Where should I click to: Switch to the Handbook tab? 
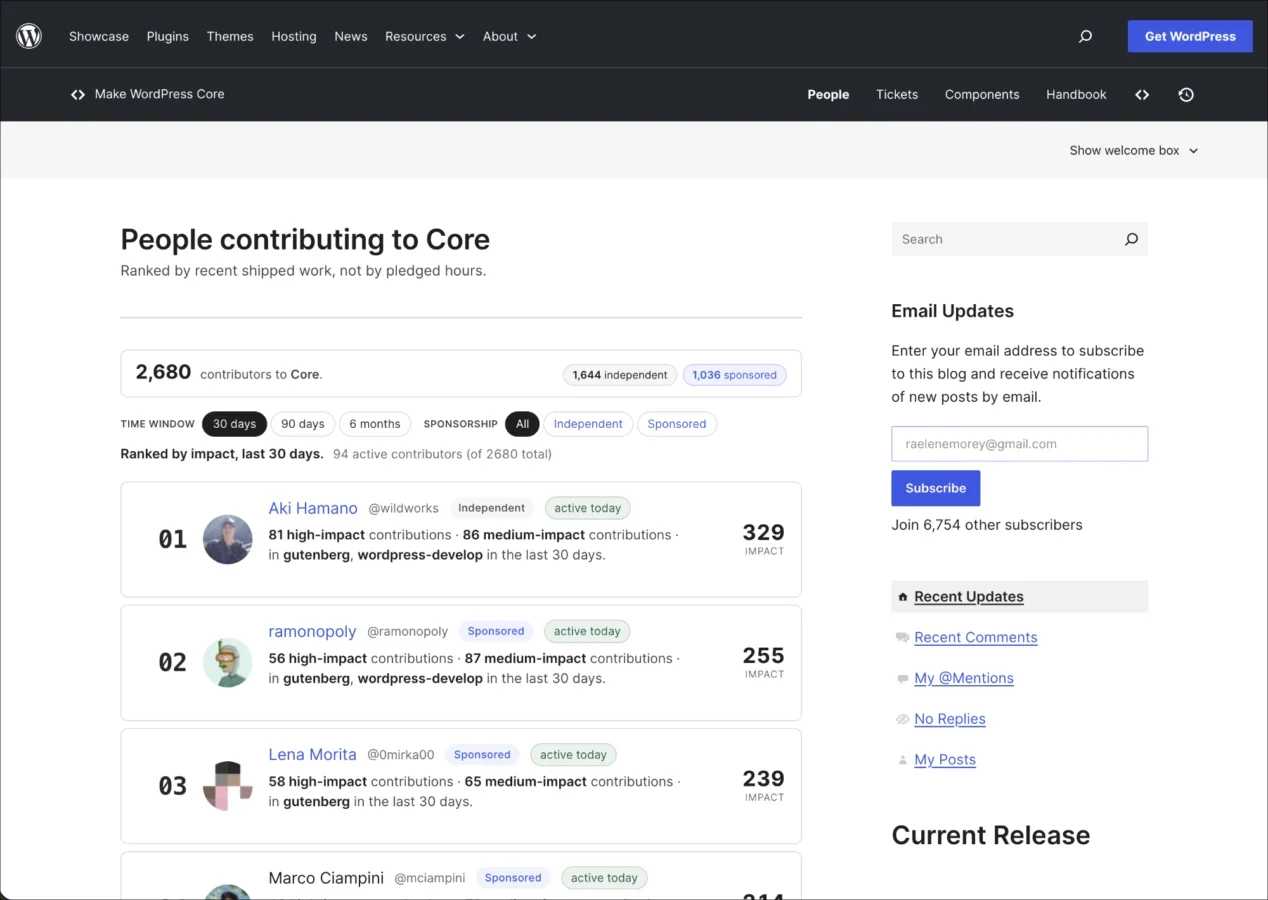(1076, 94)
